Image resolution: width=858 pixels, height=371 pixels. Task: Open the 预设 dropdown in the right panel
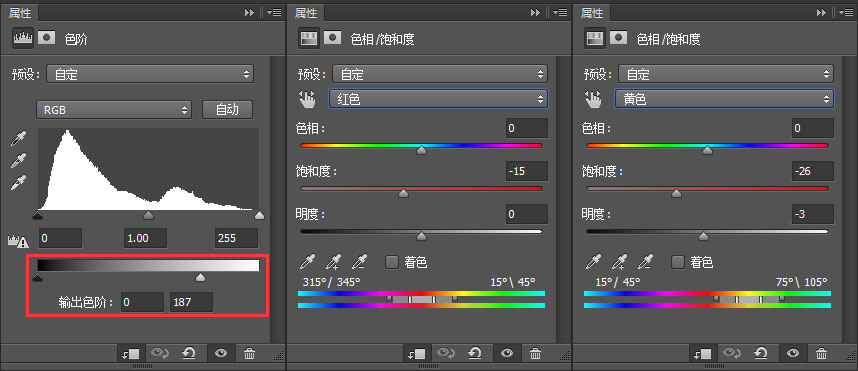click(x=726, y=74)
